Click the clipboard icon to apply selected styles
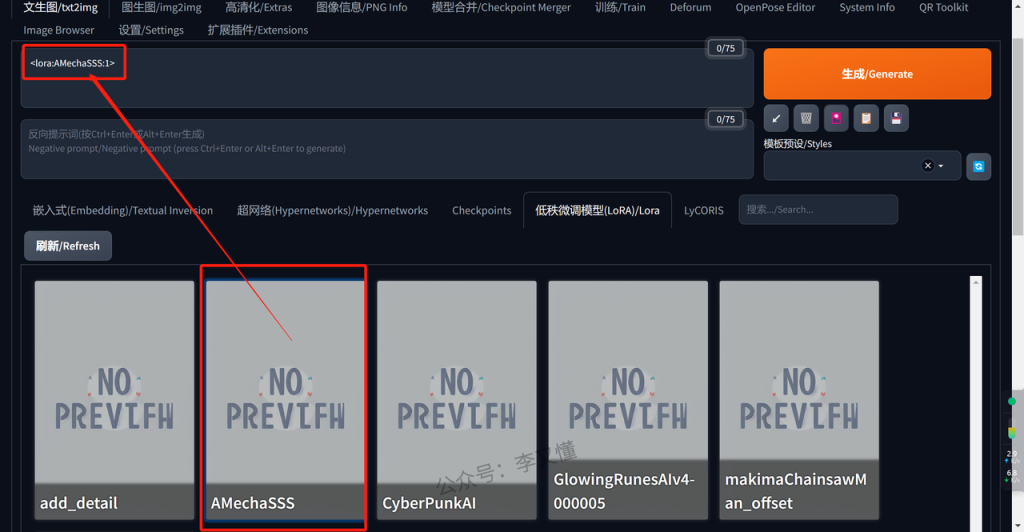This screenshot has width=1024, height=532. coord(866,118)
